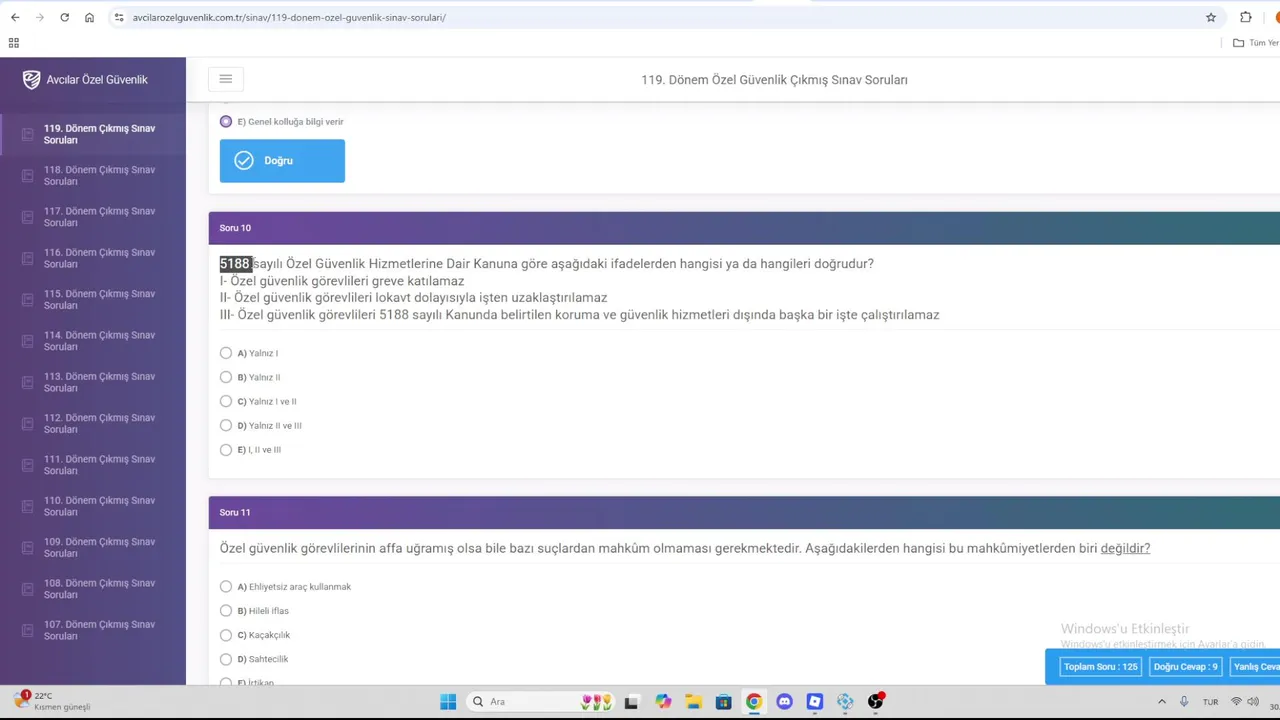Click the blue Doğru result button
Viewport: 1280px width, 720px height.
(282, 161)
